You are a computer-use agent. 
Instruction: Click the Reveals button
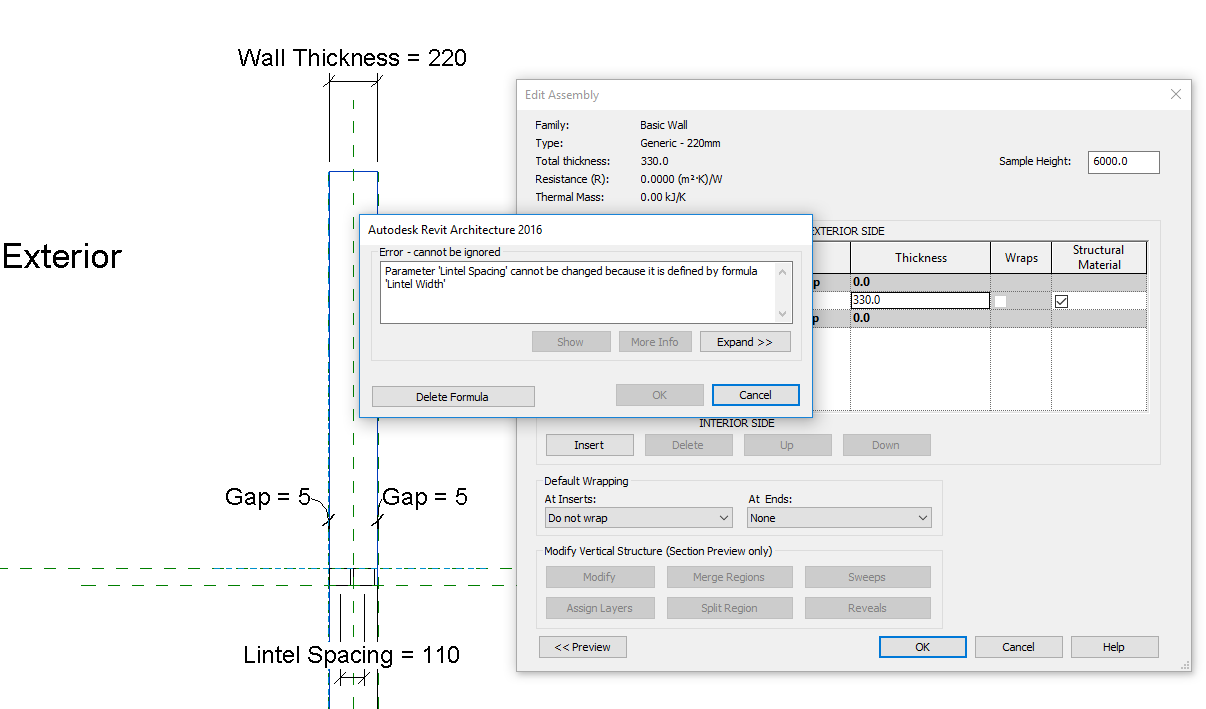(x=868, y=608)
